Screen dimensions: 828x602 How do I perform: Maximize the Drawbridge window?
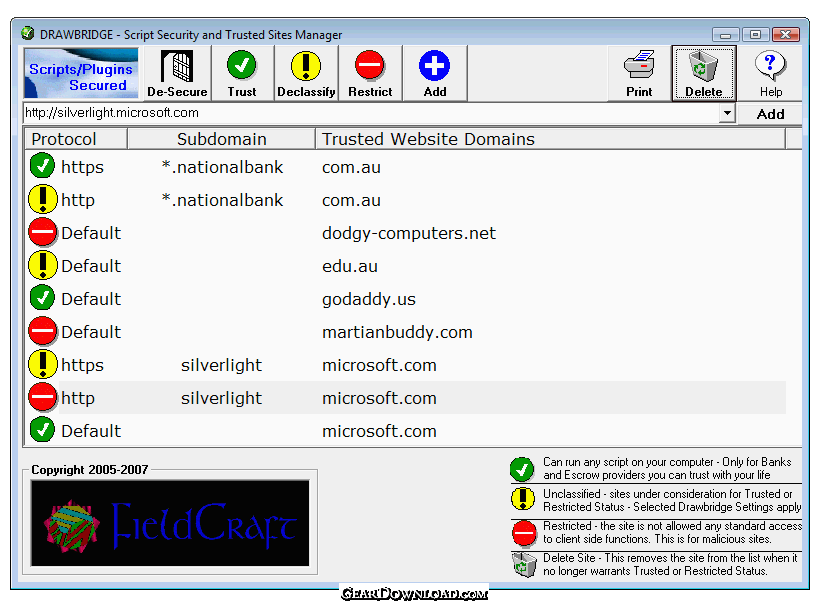point(756,35)
